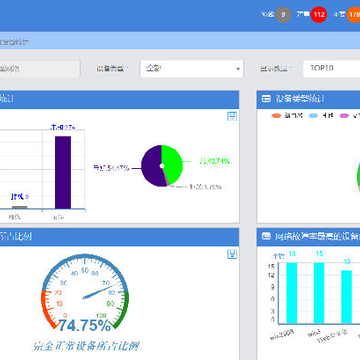Click the cyan bar for win8

[319, 293]
